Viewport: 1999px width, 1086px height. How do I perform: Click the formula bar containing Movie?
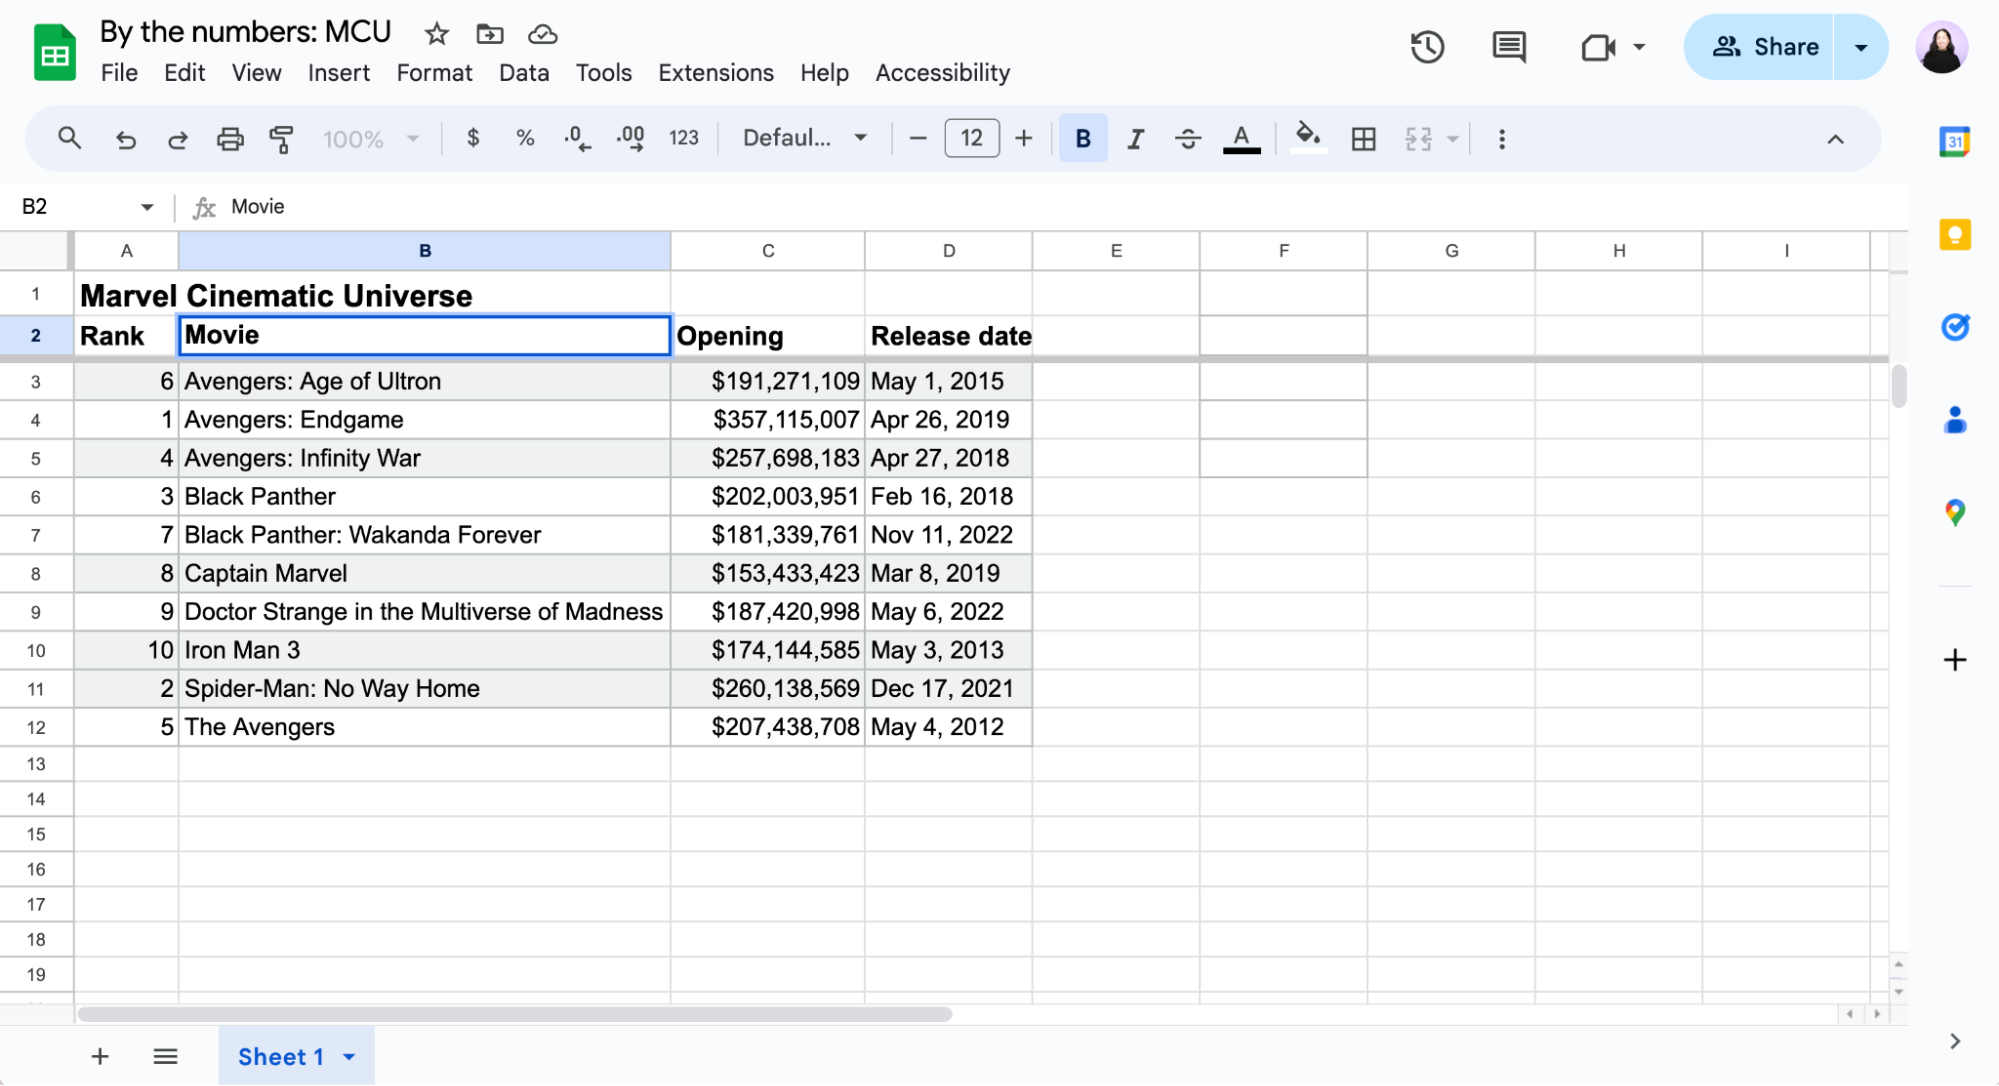[1060, 207]
